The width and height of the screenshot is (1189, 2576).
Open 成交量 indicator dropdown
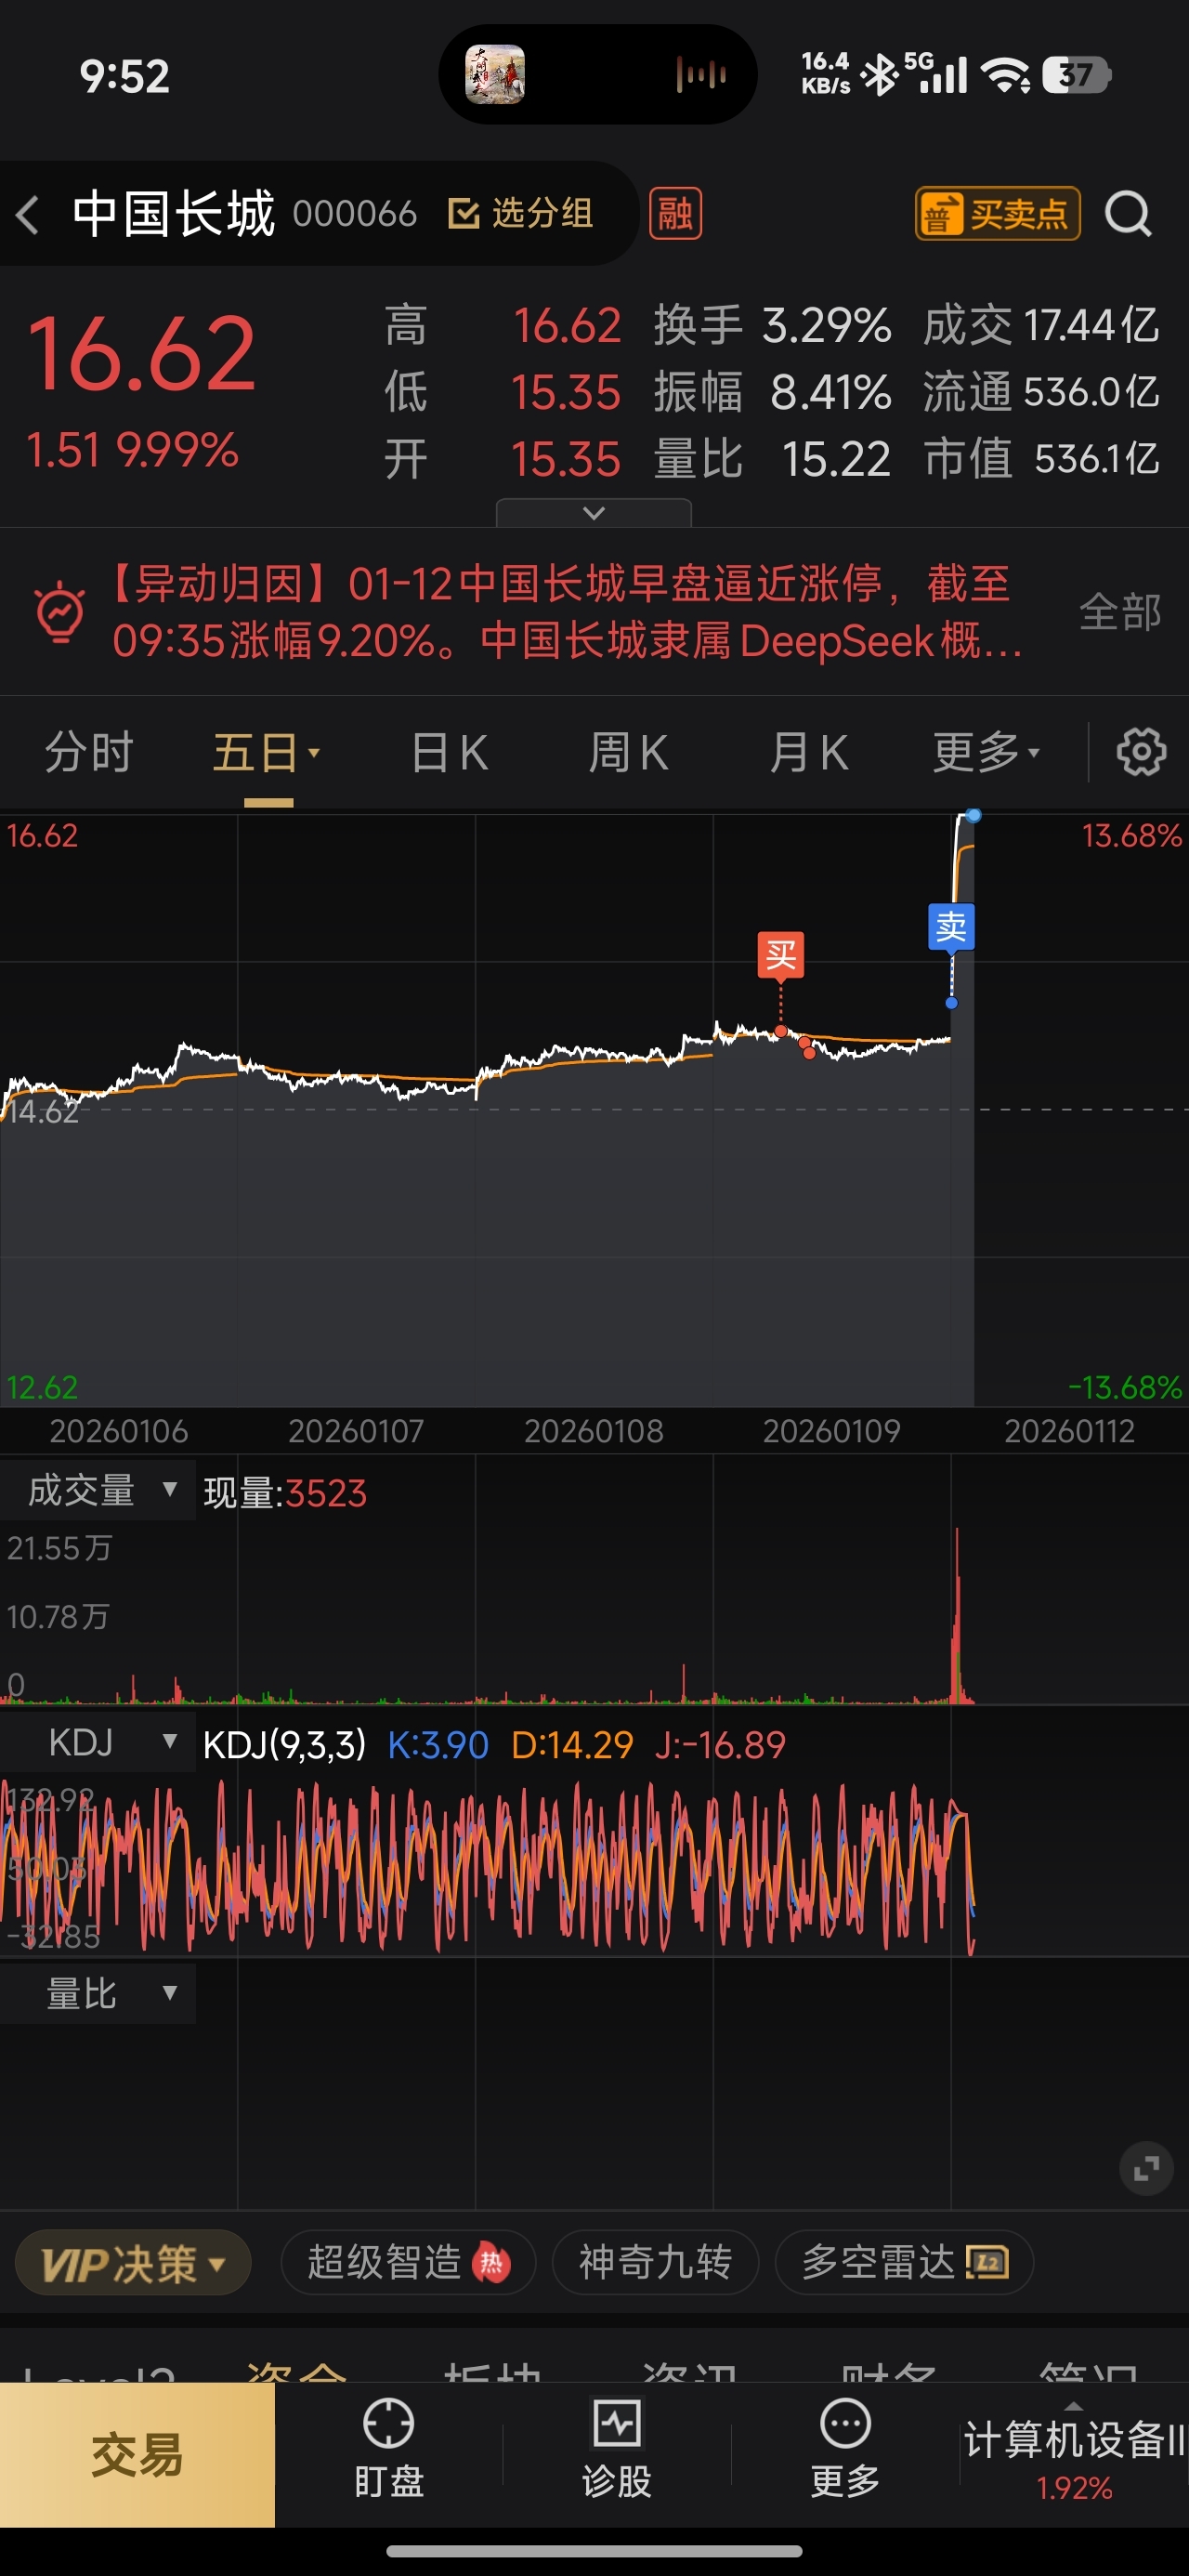pyautogui.click(x=98, y=1490)
